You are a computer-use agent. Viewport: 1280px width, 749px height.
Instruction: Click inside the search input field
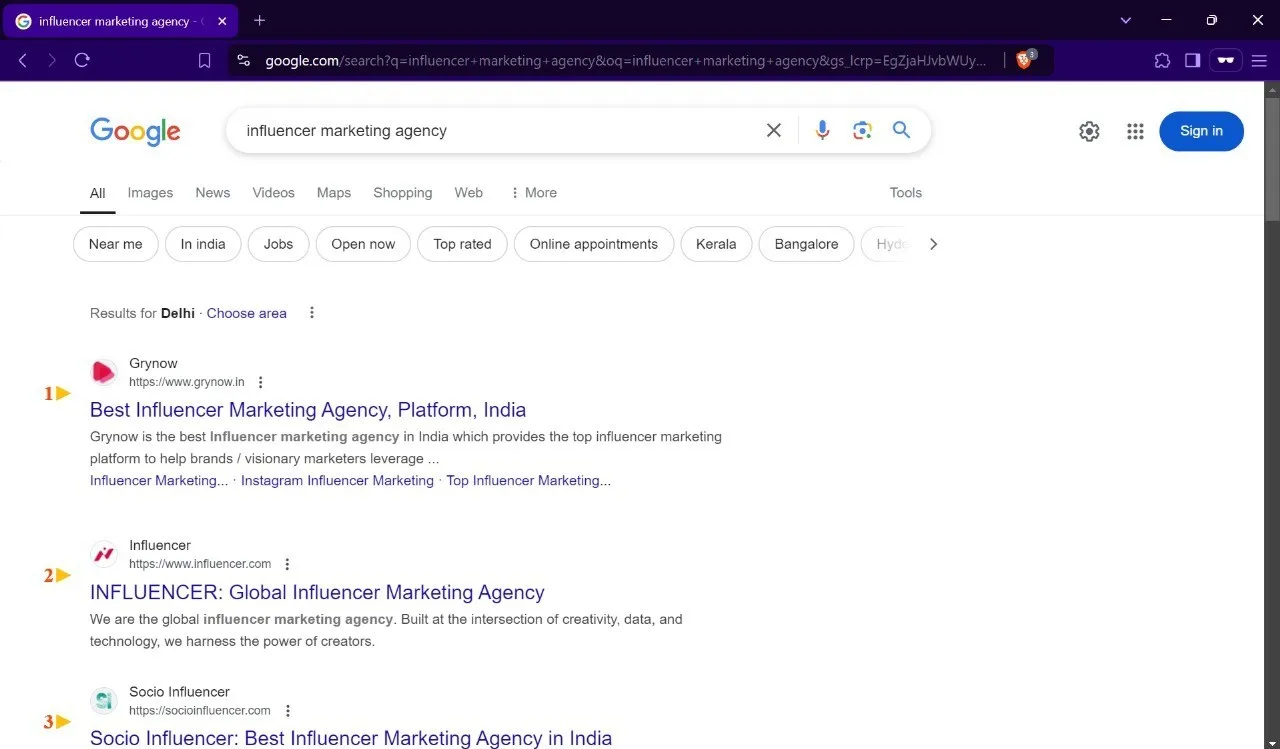pyautogui.click(x=450, y=130)
